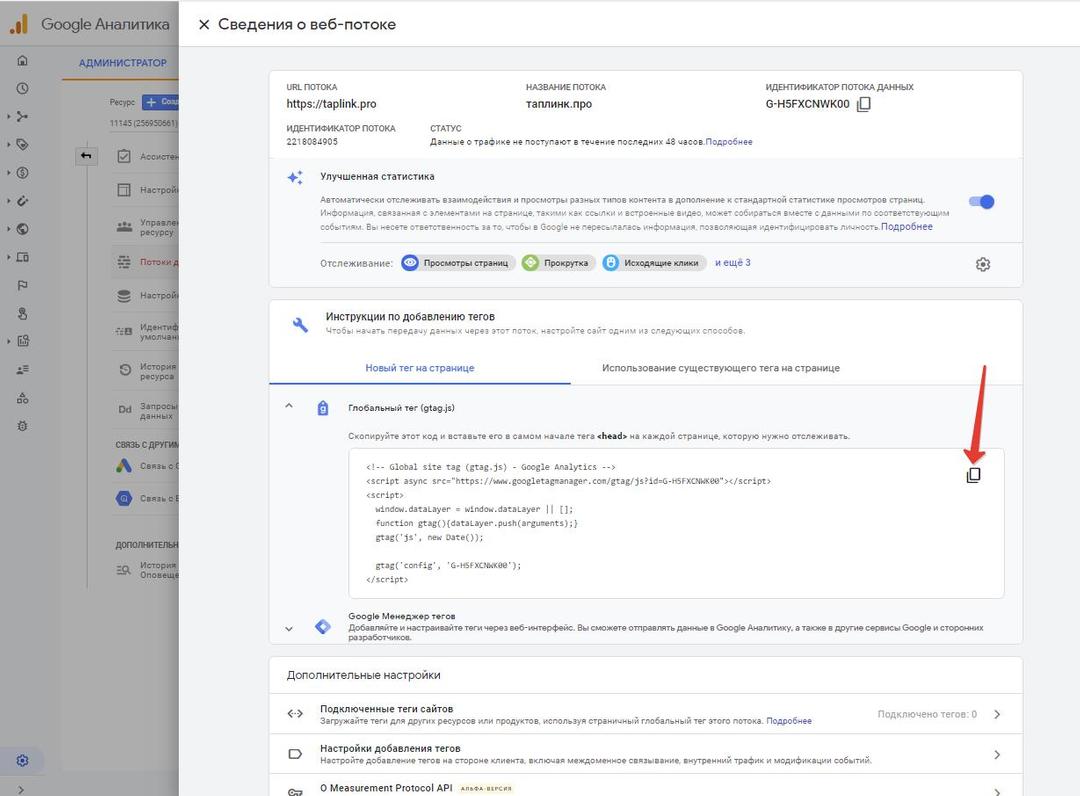1080x796 pixels.
Task: Open the Retention tags icon in sidebar
Action: [x=22, y=145]
